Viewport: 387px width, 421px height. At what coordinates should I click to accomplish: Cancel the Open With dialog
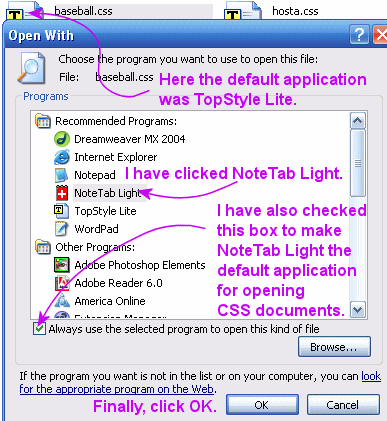point(343,405)
